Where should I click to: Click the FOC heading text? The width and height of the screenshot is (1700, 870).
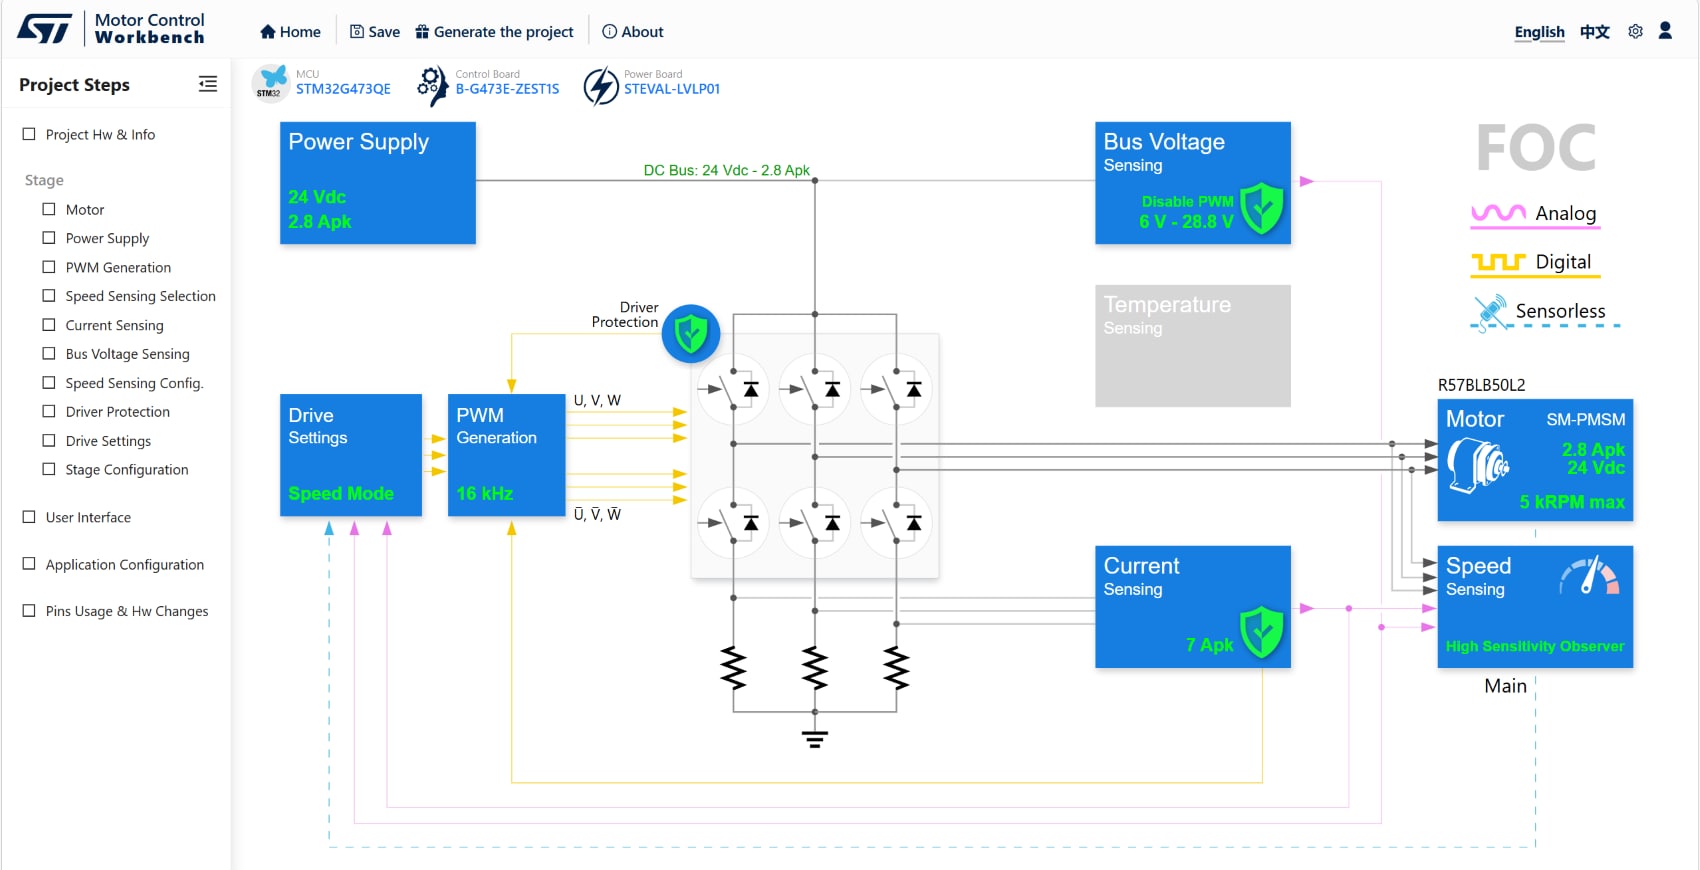click(x=1536, y=148)
